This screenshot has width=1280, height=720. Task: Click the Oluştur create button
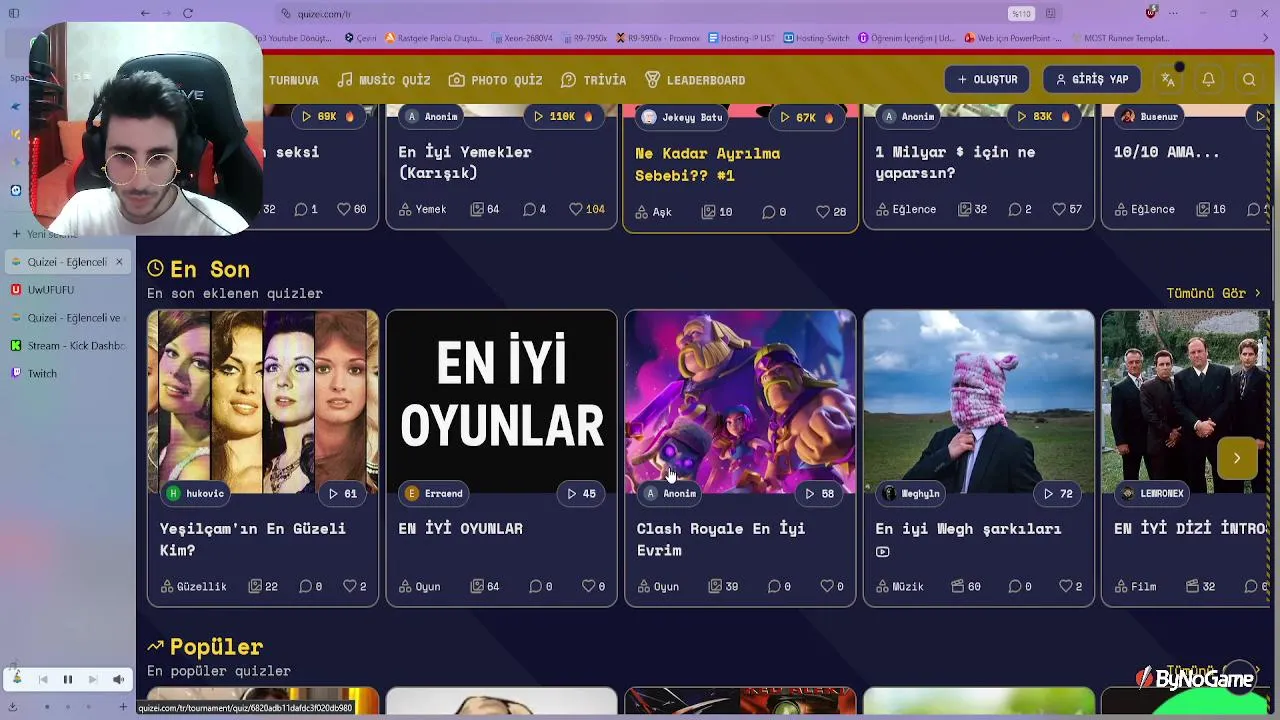point(987,80)
